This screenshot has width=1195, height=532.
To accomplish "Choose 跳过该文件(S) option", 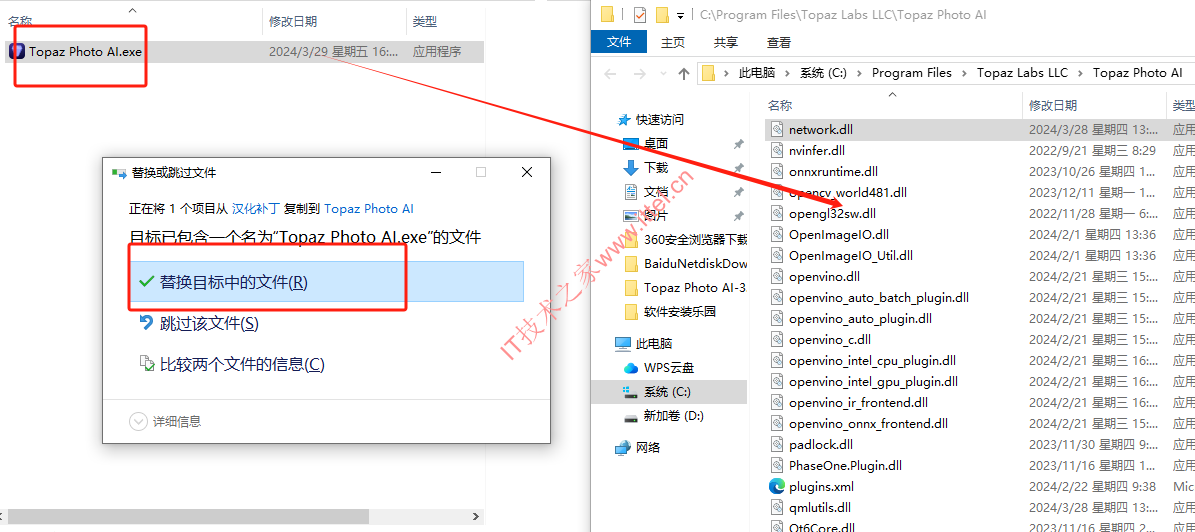I will coord(198,324).
